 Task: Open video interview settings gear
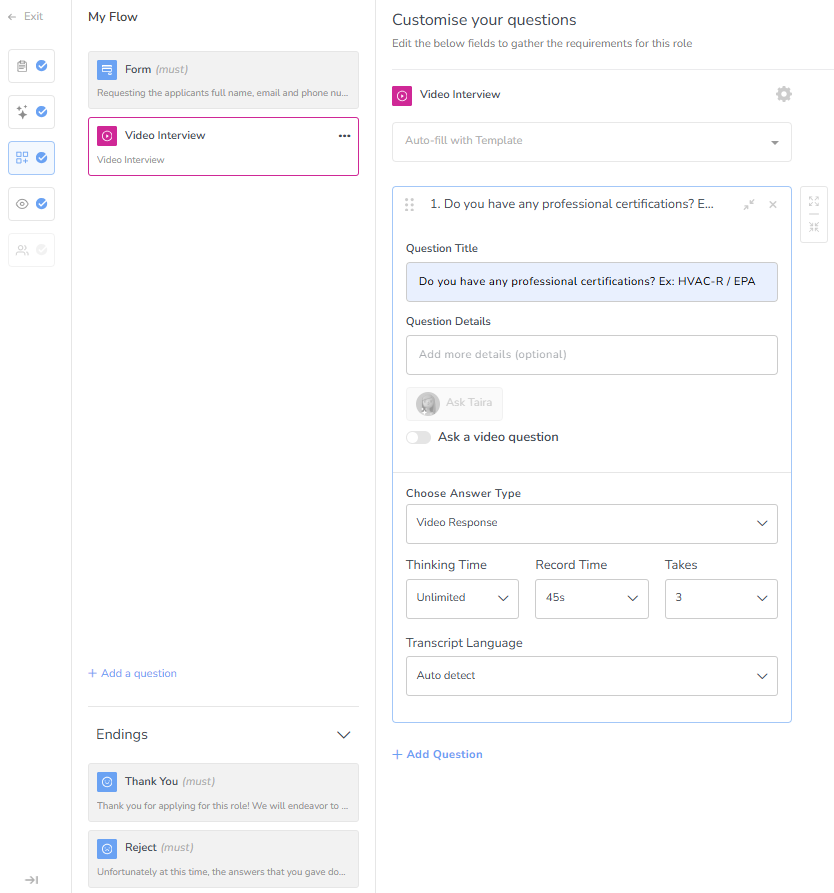784,94
